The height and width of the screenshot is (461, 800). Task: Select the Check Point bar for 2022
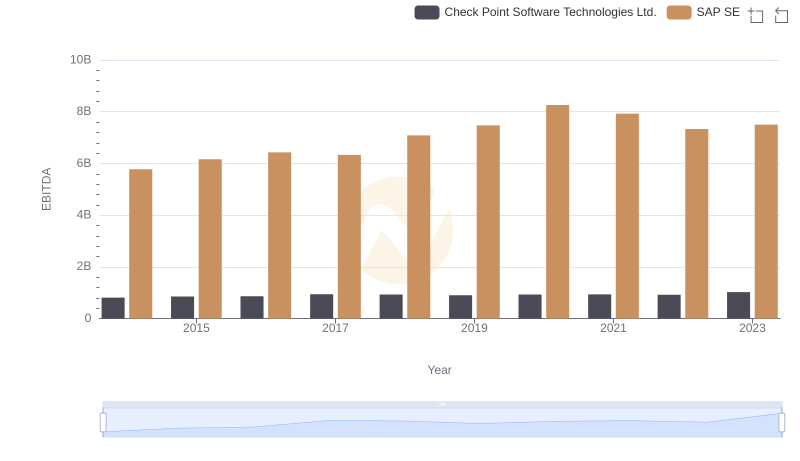(x=669, y=306)
